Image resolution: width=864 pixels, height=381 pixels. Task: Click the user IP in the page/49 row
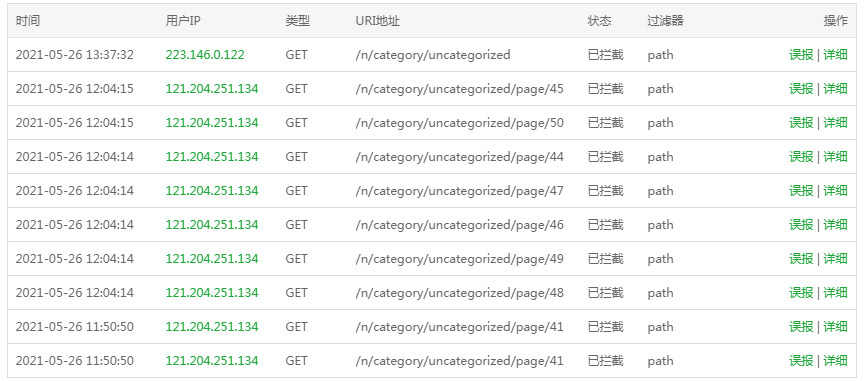(x=212, y=259)
